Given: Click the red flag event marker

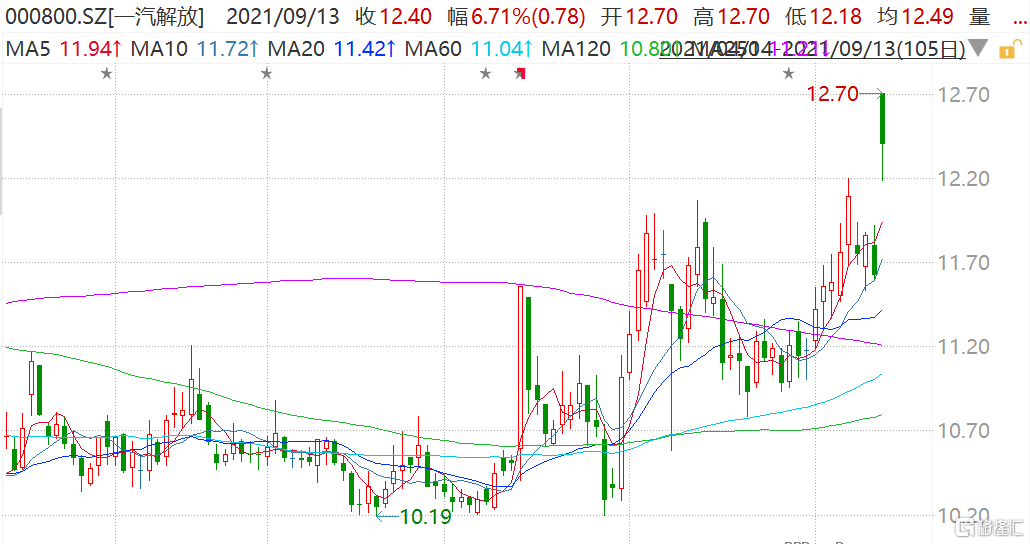Looking at the screenshot, I should click(522, 73).
